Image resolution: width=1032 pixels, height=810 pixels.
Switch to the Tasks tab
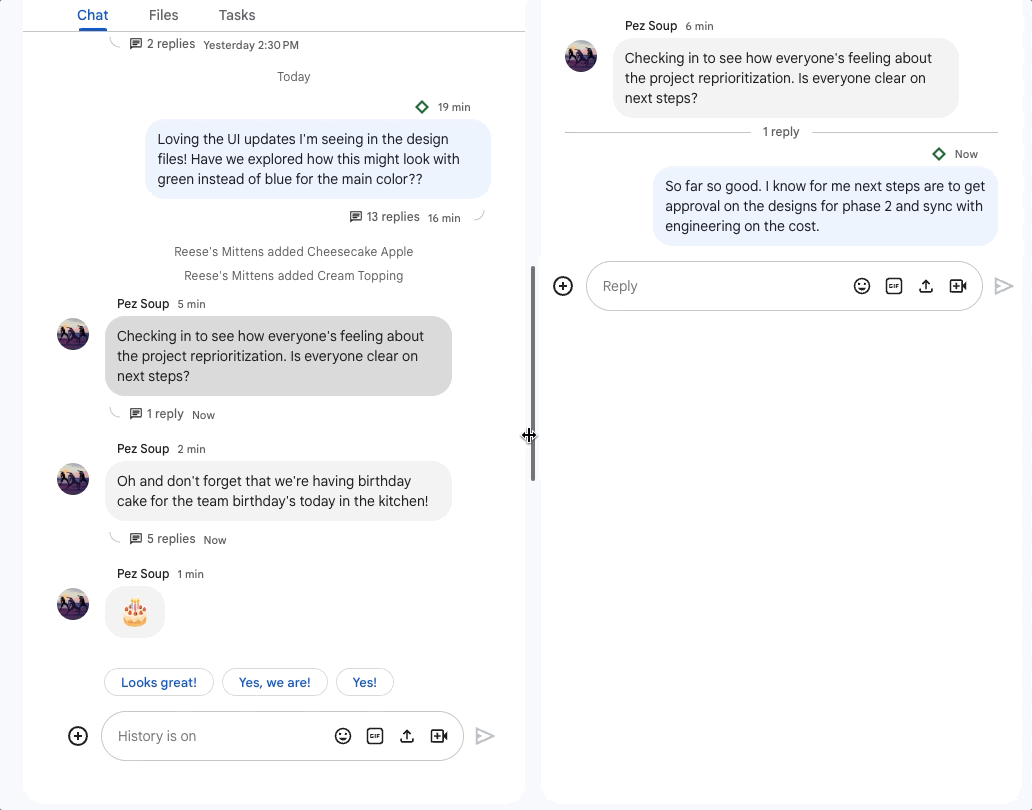pos(237,15)
